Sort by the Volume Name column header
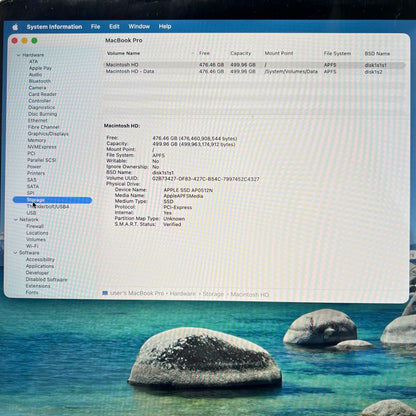Image resolution: width=416 pixels, height=416 pixels. pos(123,53)
